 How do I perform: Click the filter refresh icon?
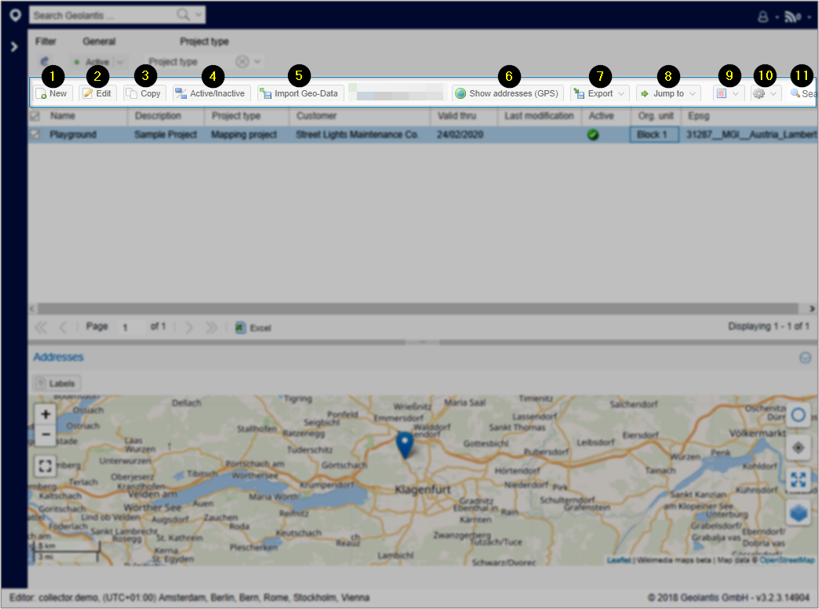[x=45, y=62]
